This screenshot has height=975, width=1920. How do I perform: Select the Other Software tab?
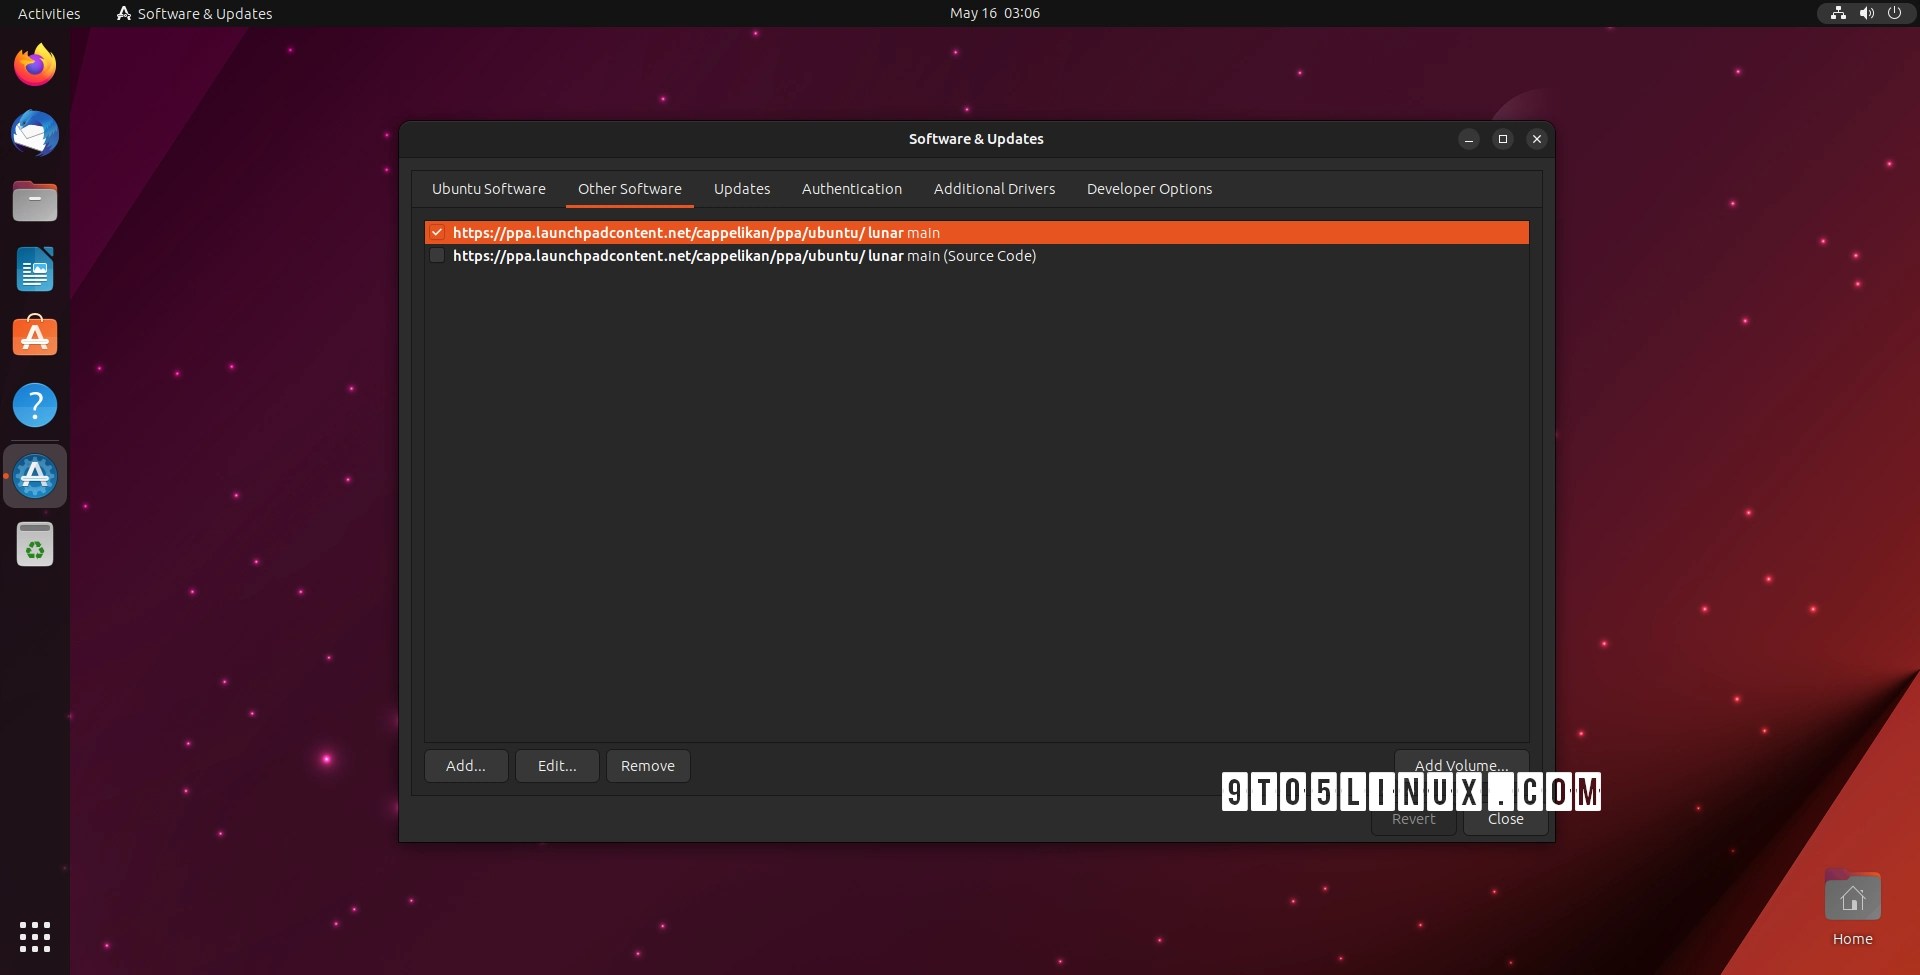click(x=630, y=189)
